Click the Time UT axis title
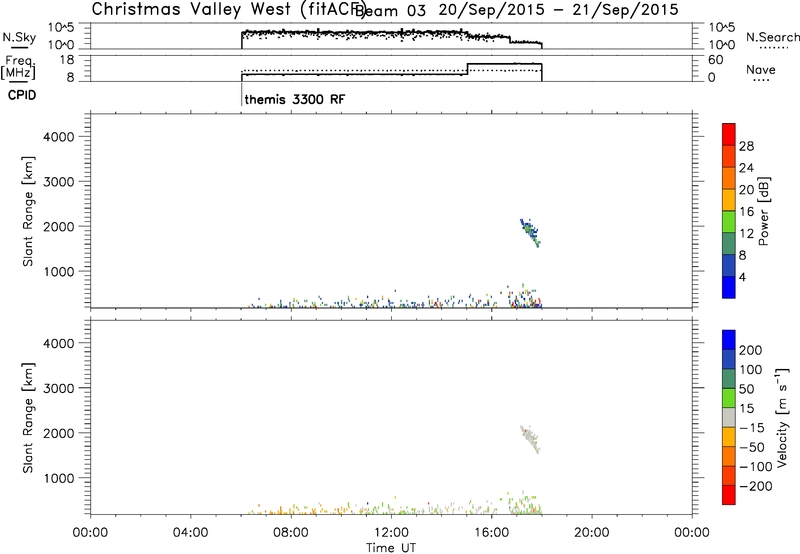This screenshot has width=800, height=554. tap(391, 548)
